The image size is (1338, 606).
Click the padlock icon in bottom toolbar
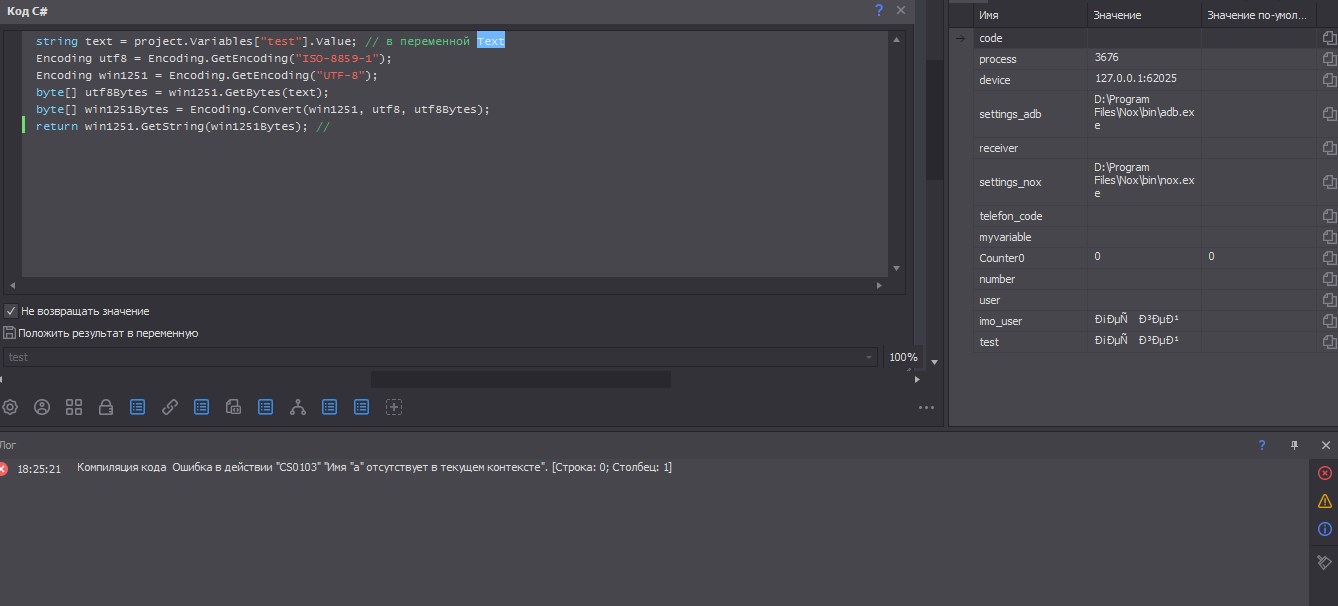tap(105, 407)
